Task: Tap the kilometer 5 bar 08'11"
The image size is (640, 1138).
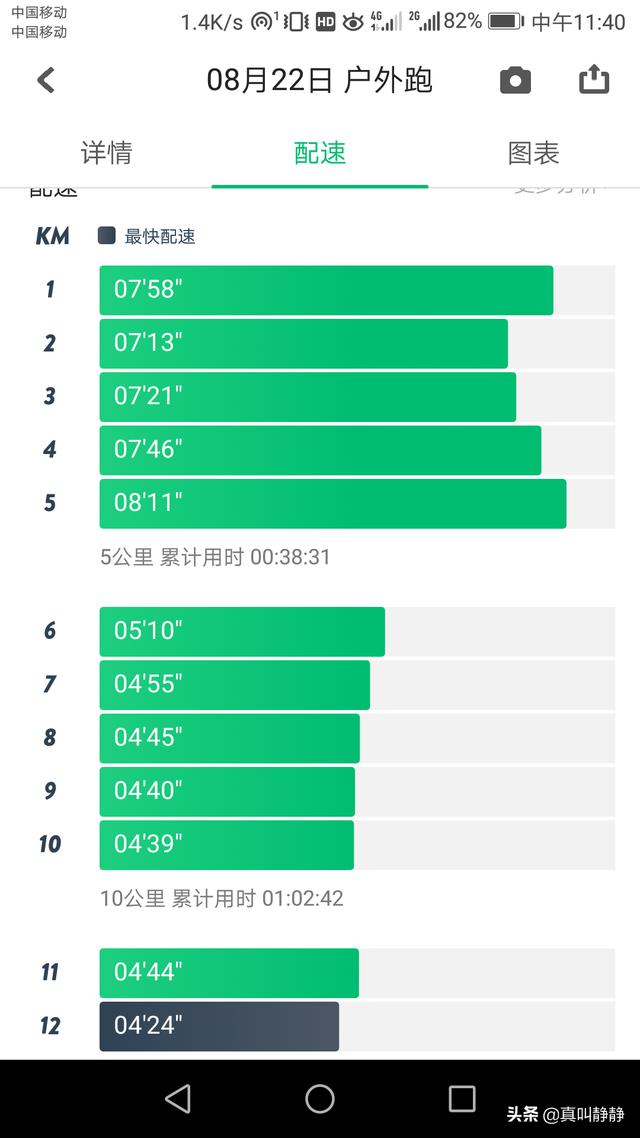Action: 332,503
